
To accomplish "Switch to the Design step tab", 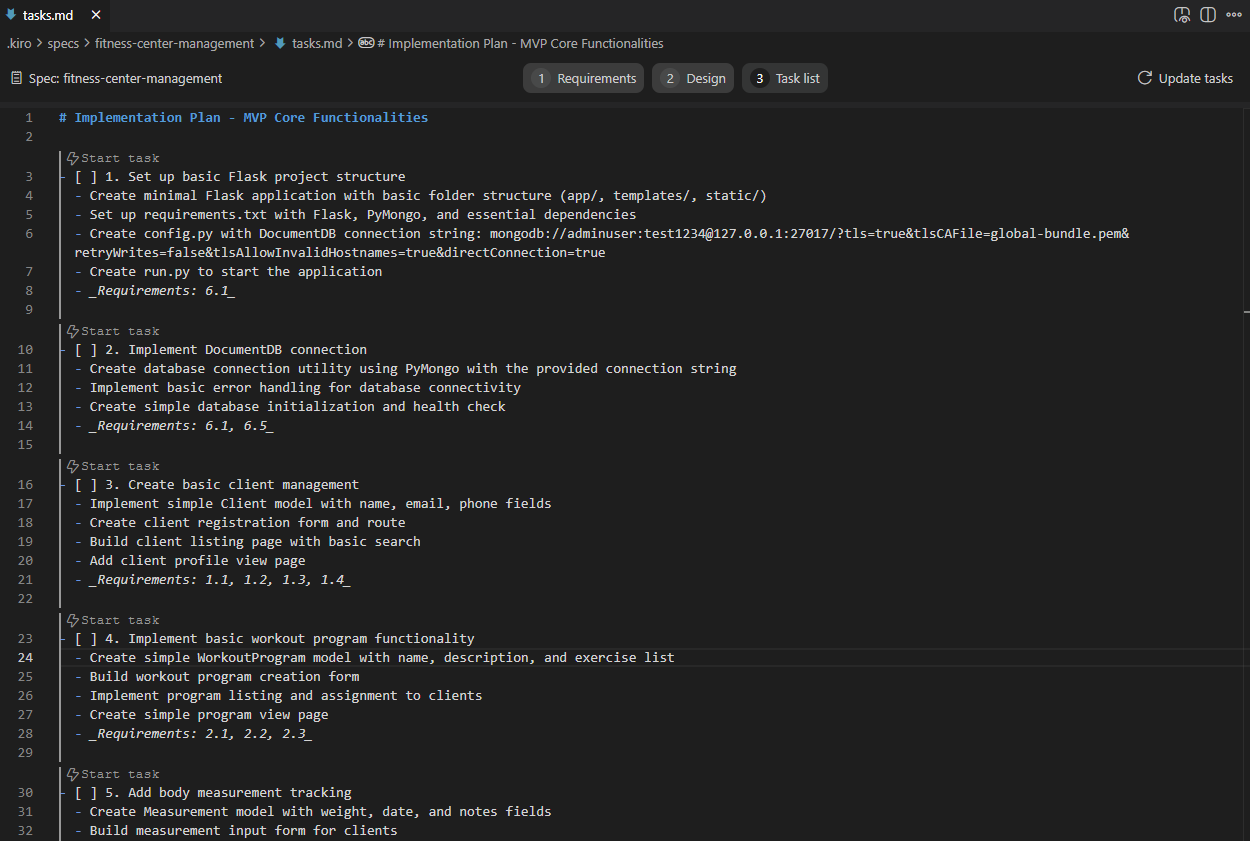I will click(693, 78).
